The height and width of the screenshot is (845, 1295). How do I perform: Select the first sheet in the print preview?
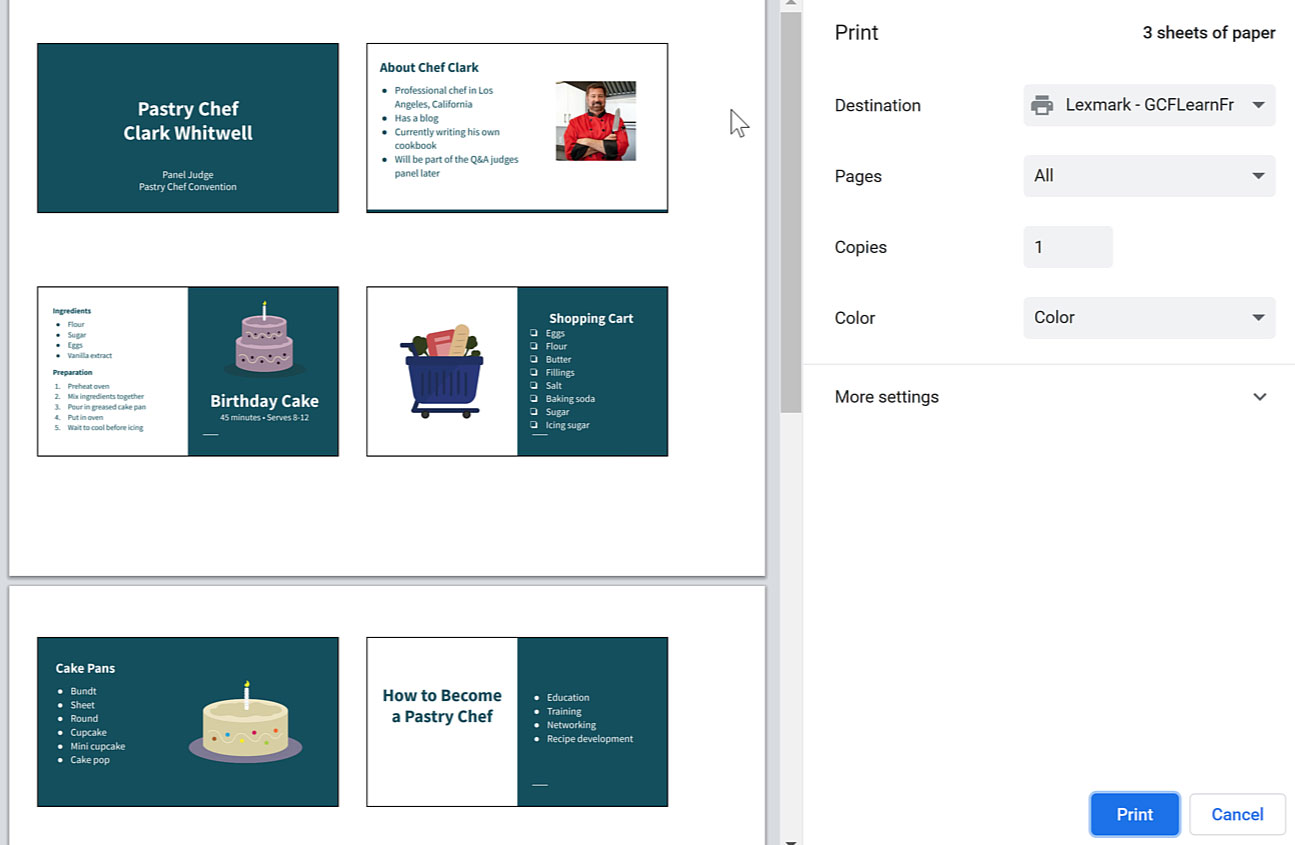coord(387,290)
